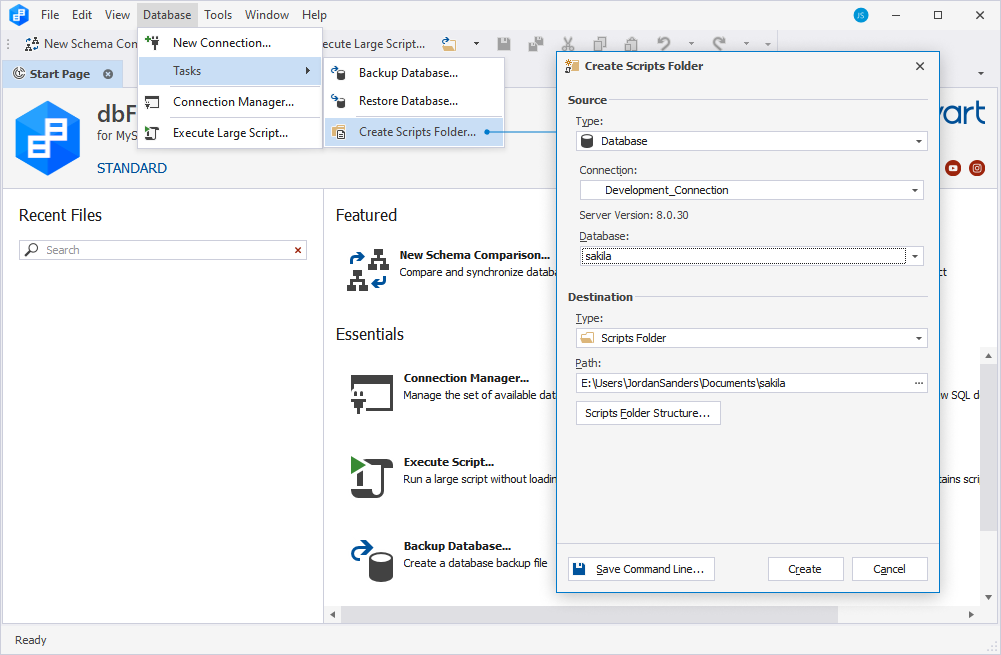Click the Backup Database cylinder icon
Screen dimensions: 1001x655
click(x=372, y=561)
